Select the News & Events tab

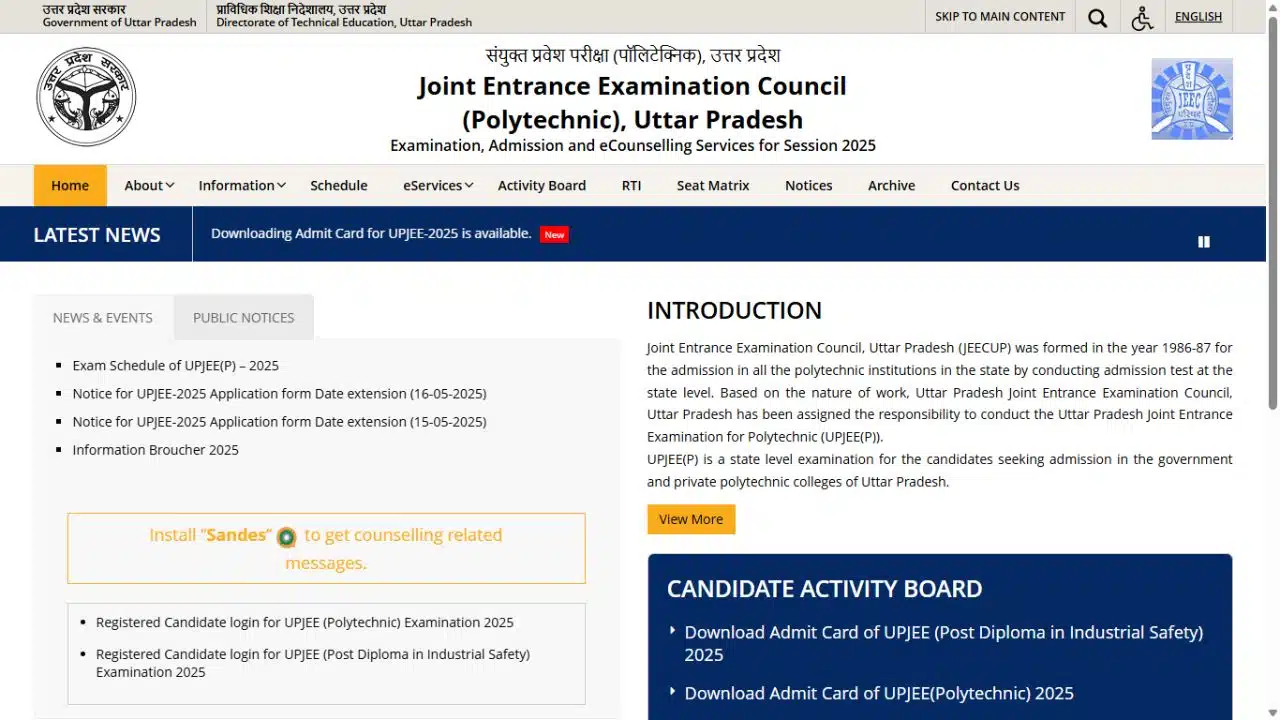(x=103, y=317)
